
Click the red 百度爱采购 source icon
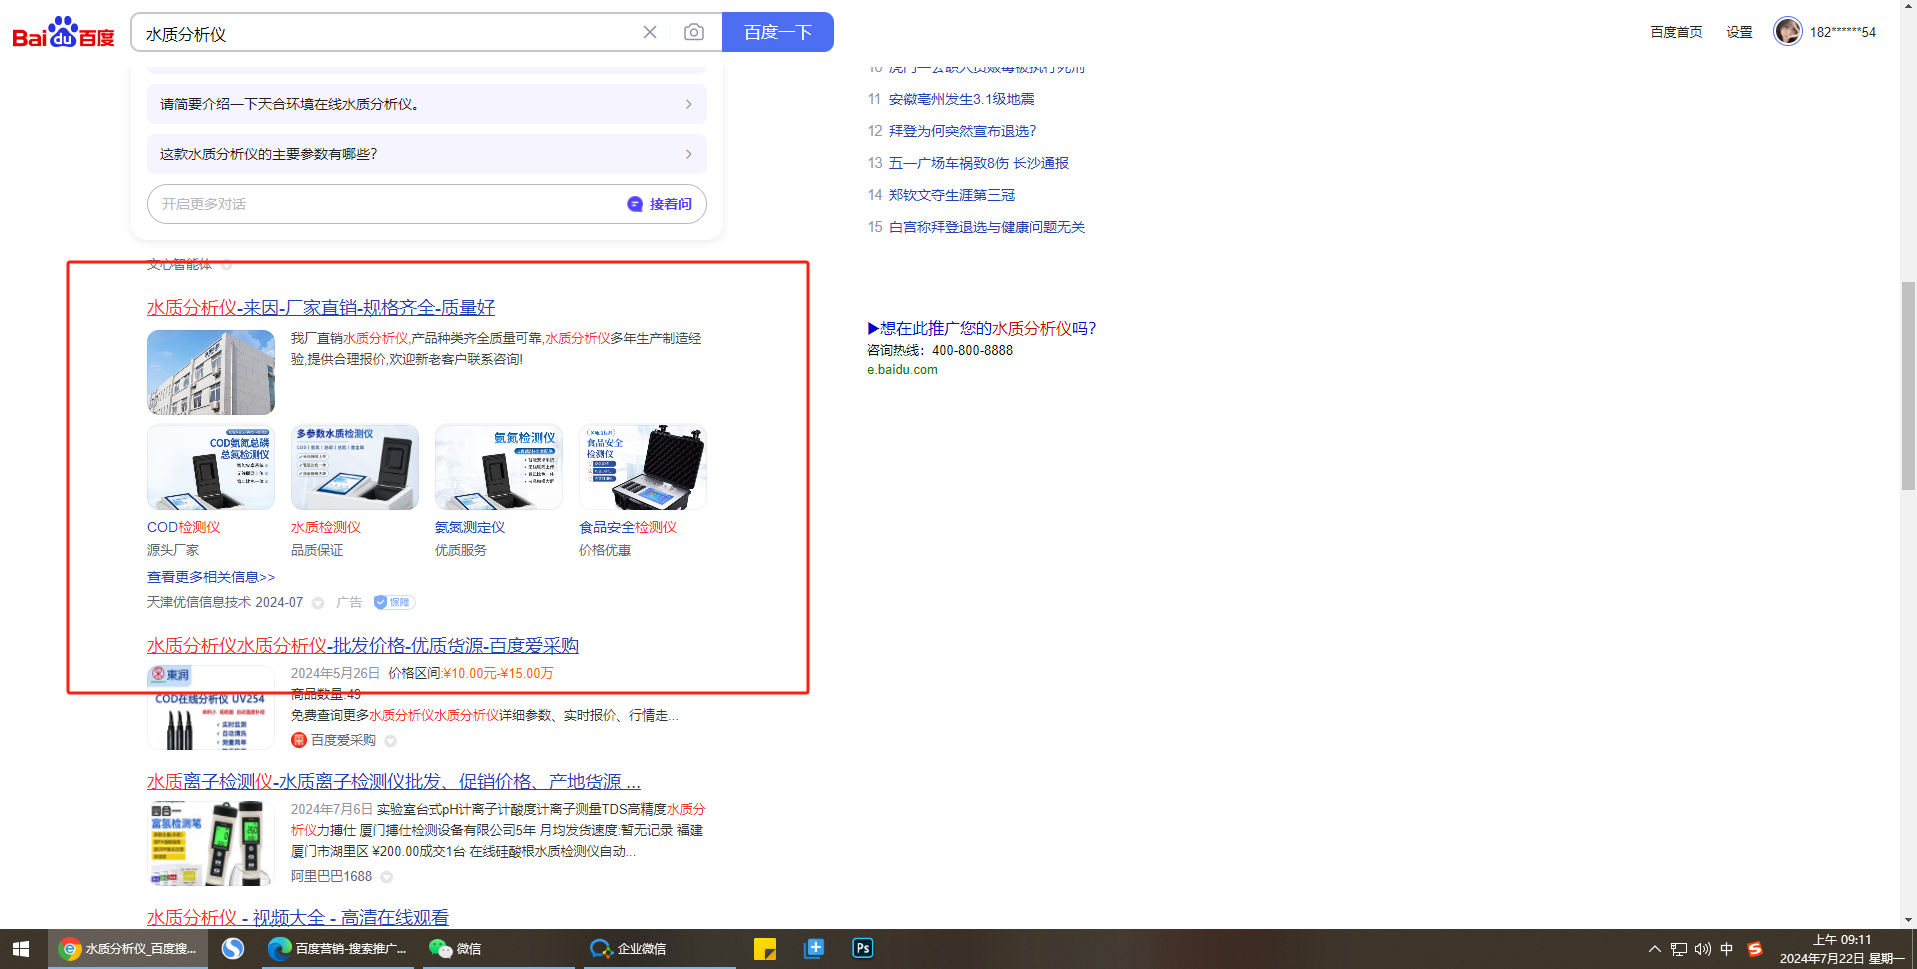click(298, 740)
